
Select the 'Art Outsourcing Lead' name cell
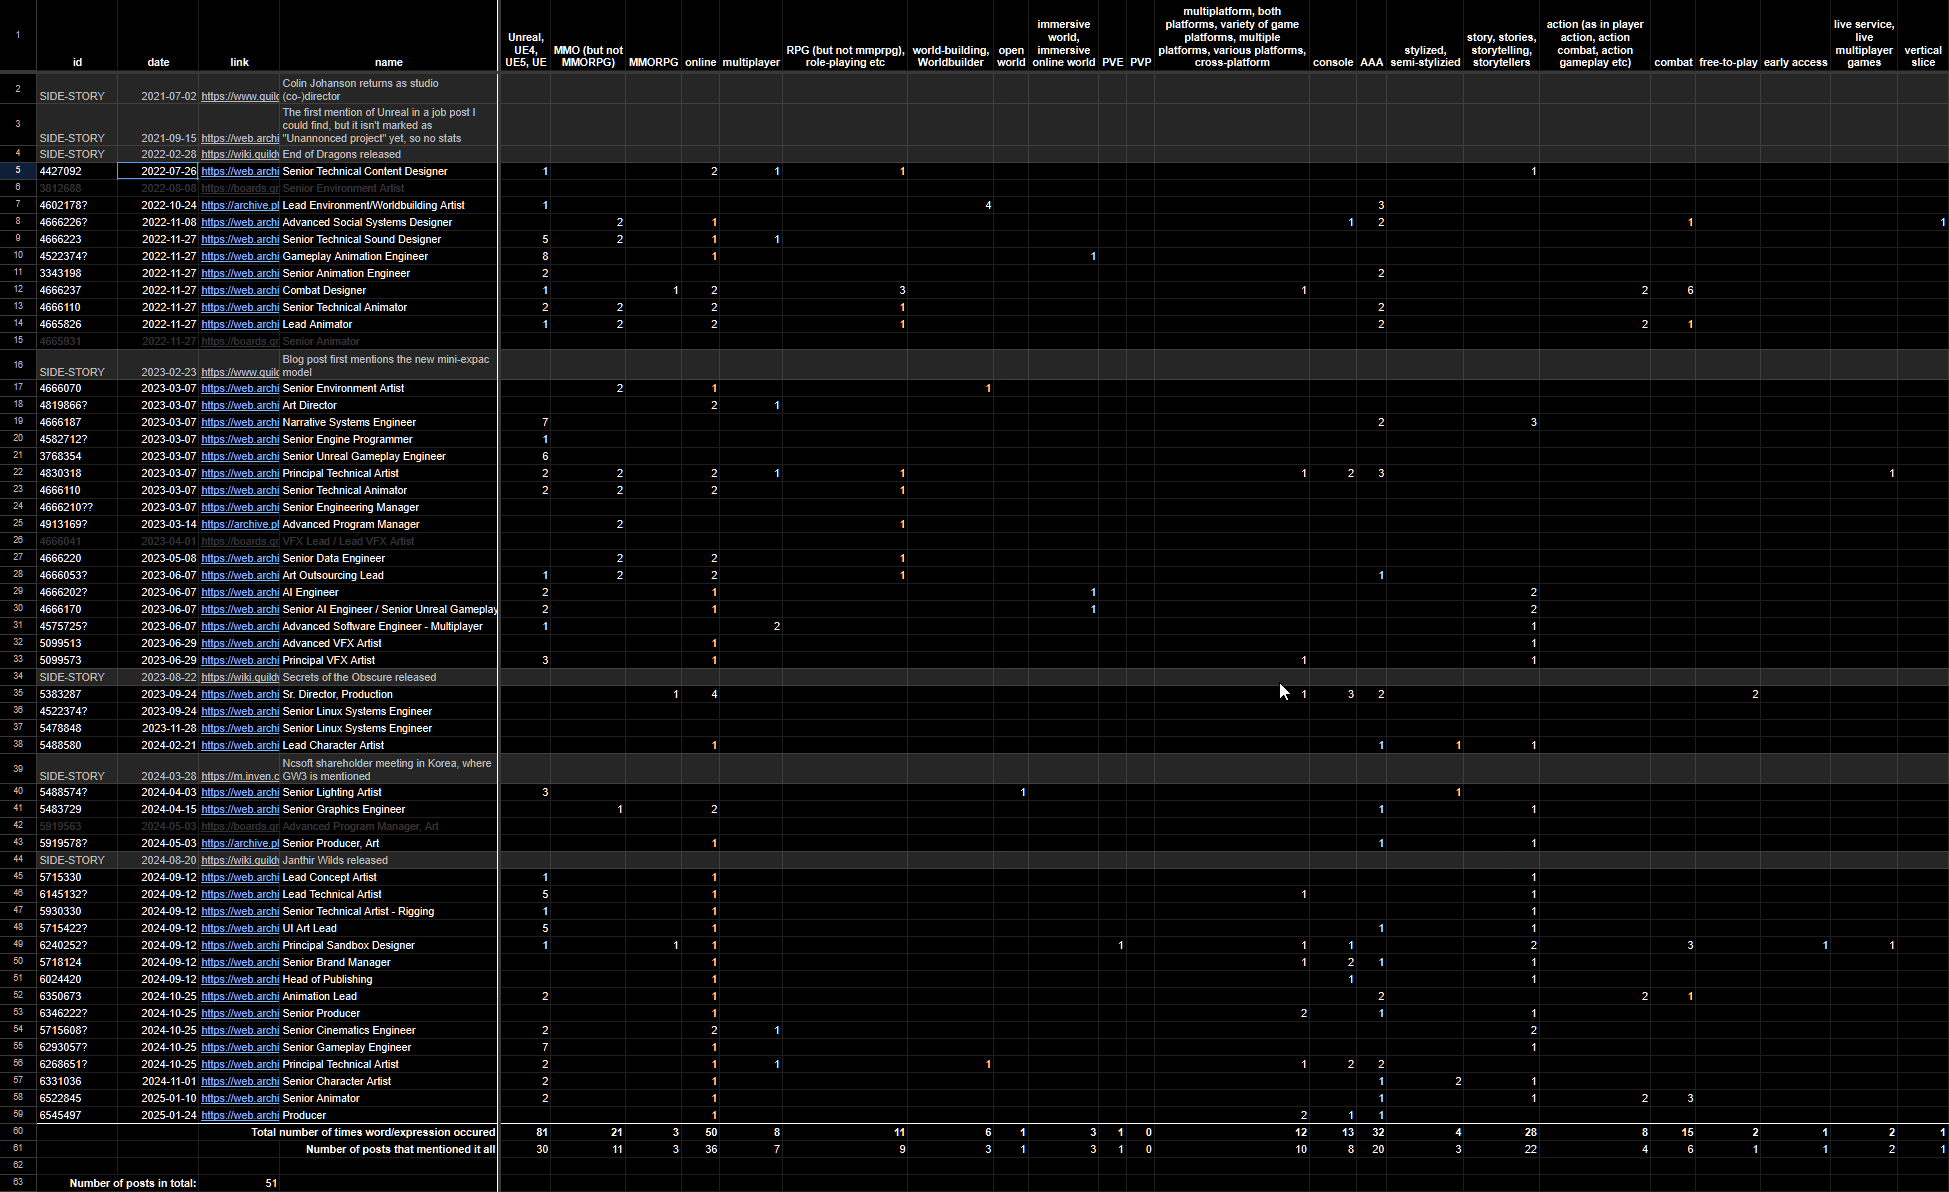[x=388, y=575]
